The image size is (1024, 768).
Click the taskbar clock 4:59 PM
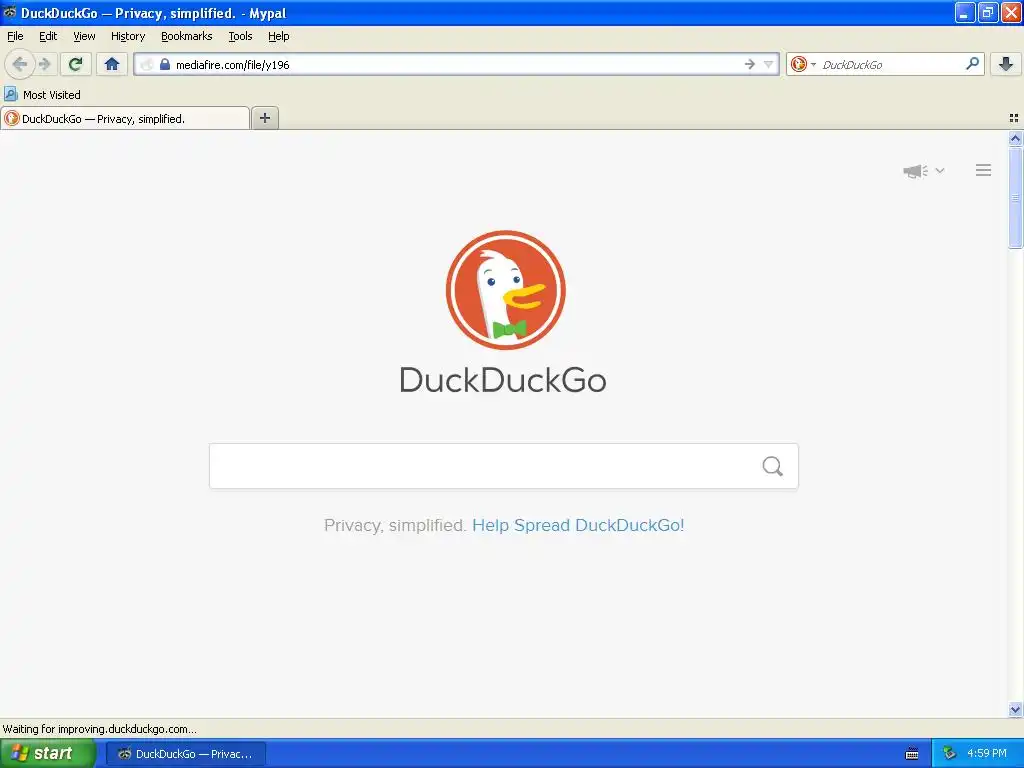(987, 754)
